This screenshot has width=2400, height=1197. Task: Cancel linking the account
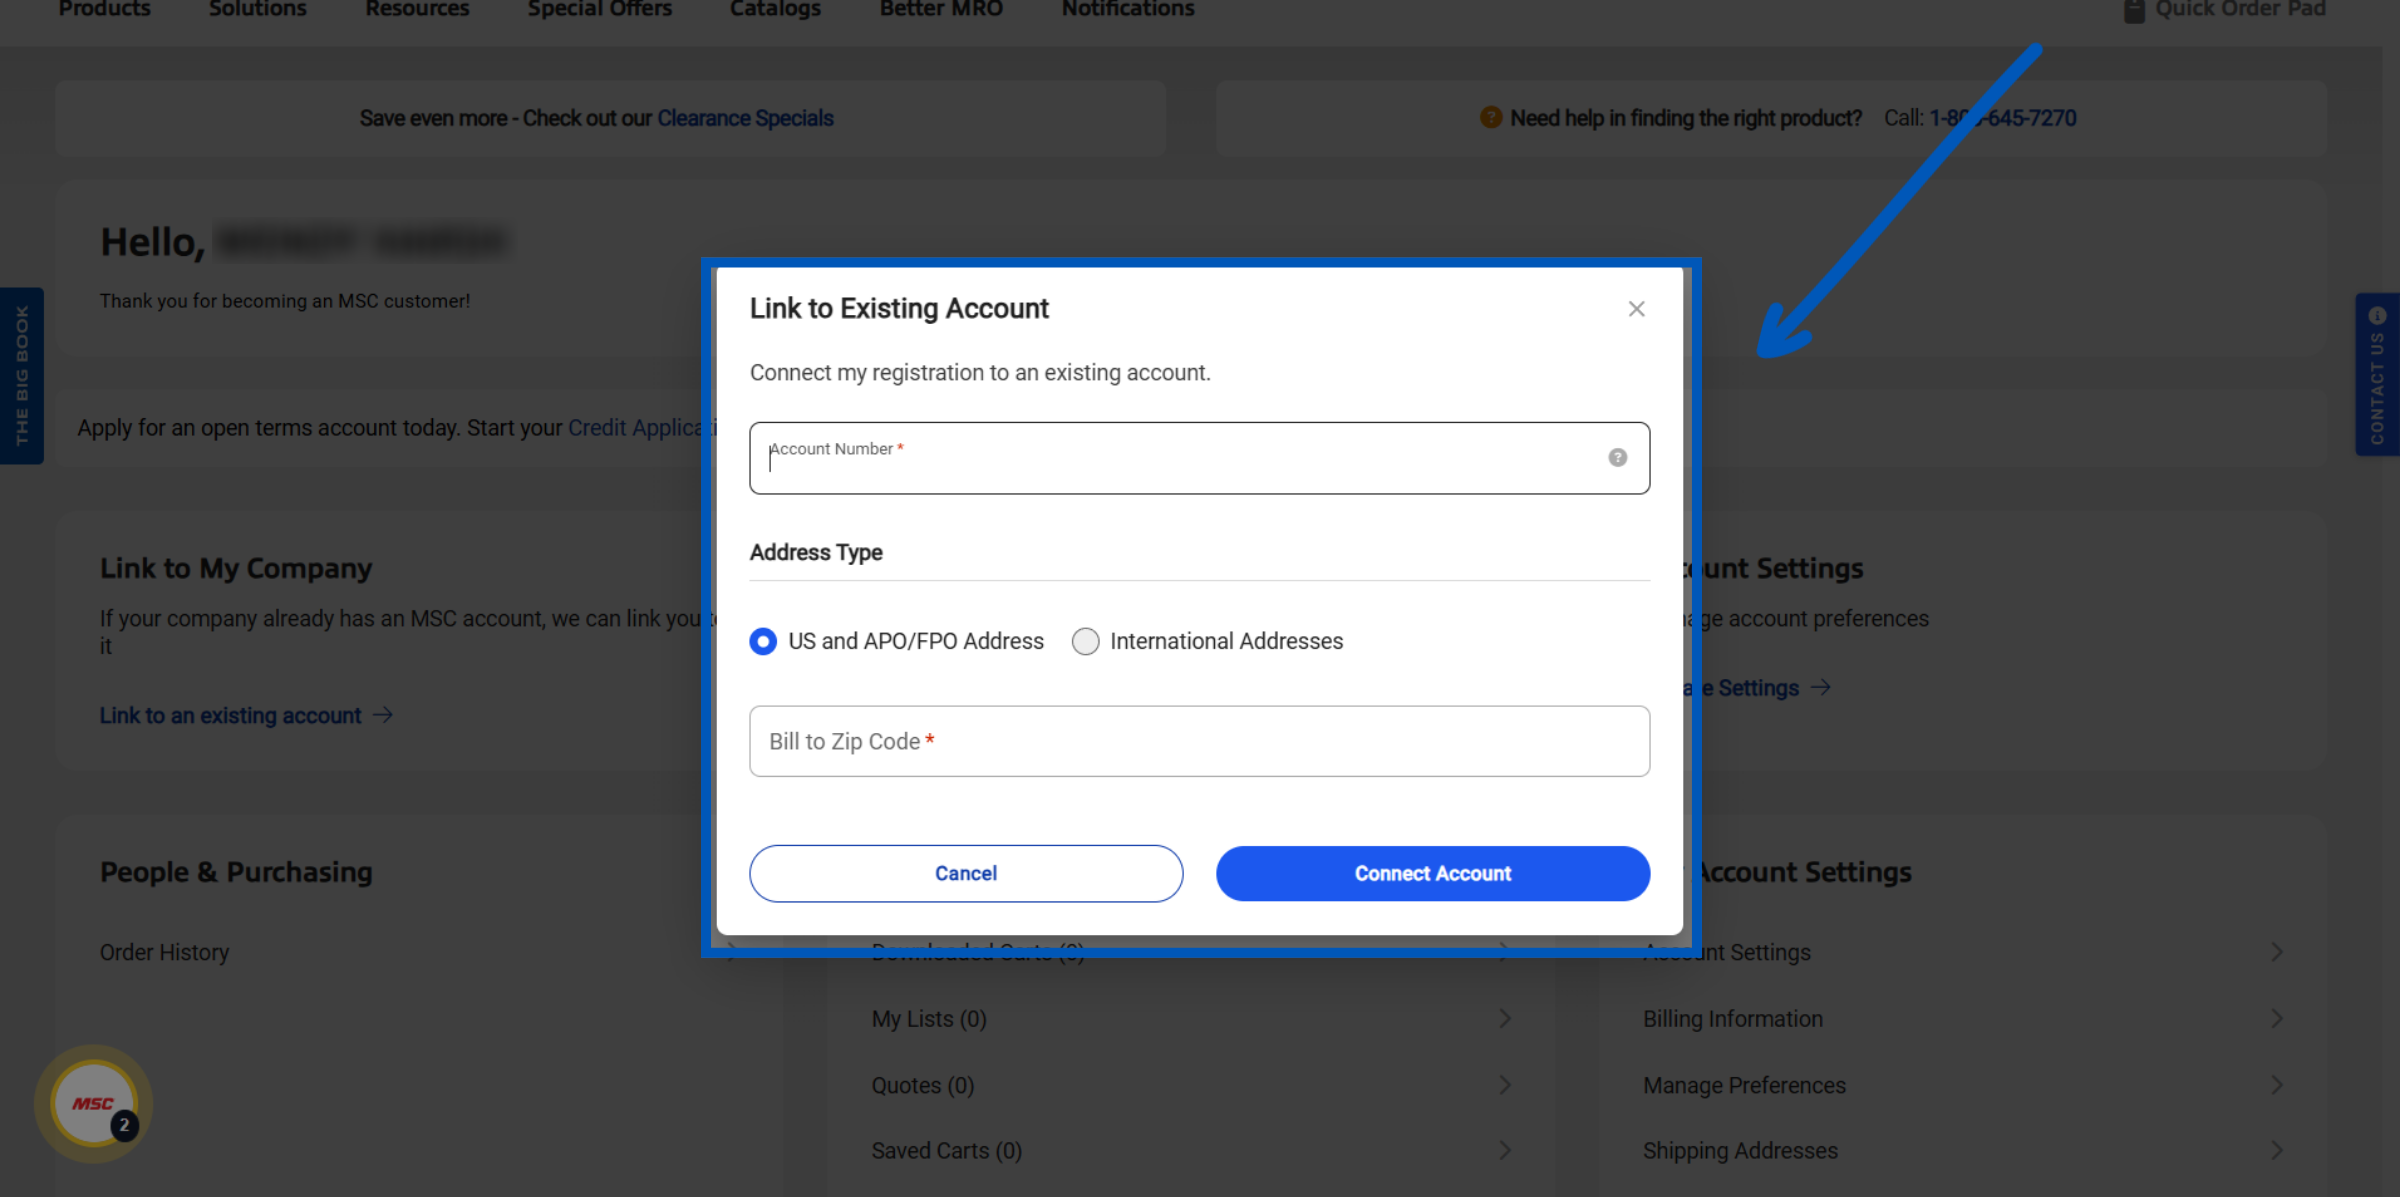pyautogui.click(x=966, y=873)
